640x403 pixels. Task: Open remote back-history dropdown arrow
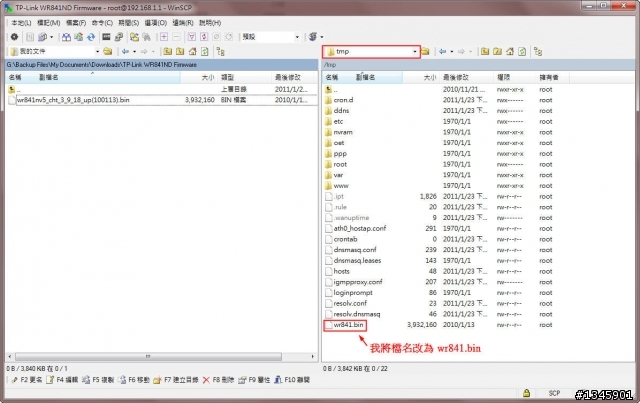(x=452, y=51)
